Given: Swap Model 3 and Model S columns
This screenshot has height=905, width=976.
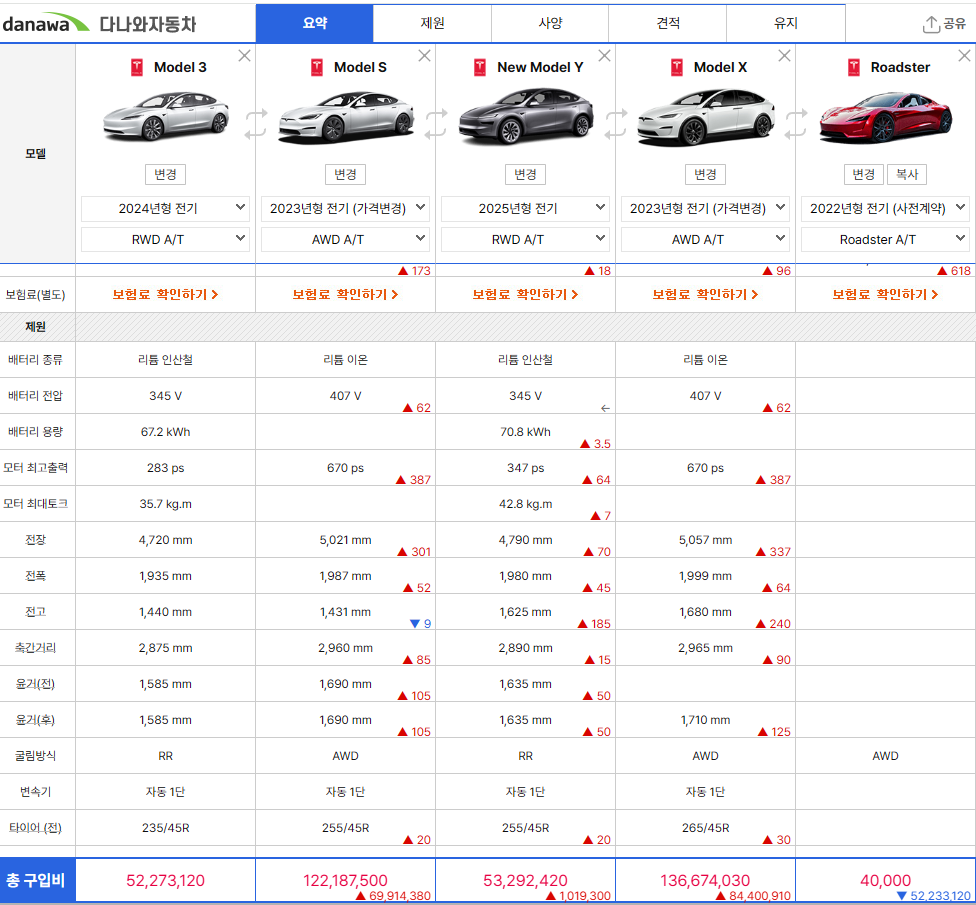Looking at the screenshot, I should point(256,123).
